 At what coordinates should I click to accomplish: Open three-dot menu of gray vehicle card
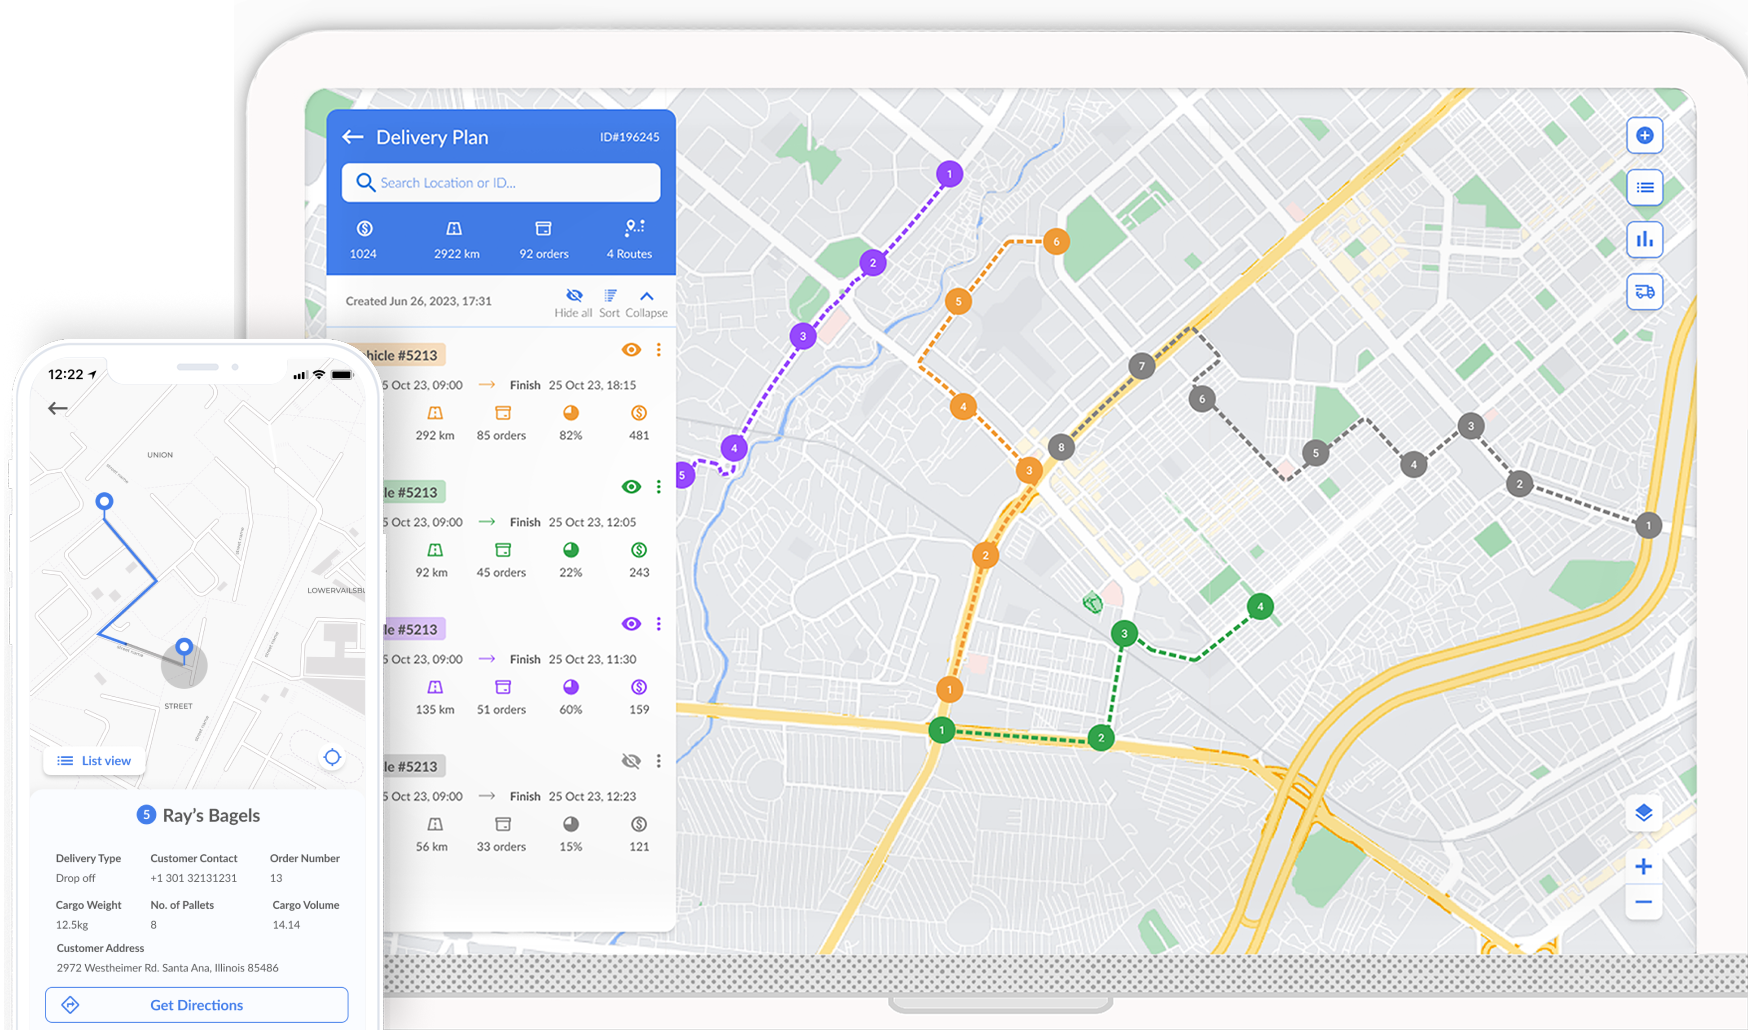659,761
